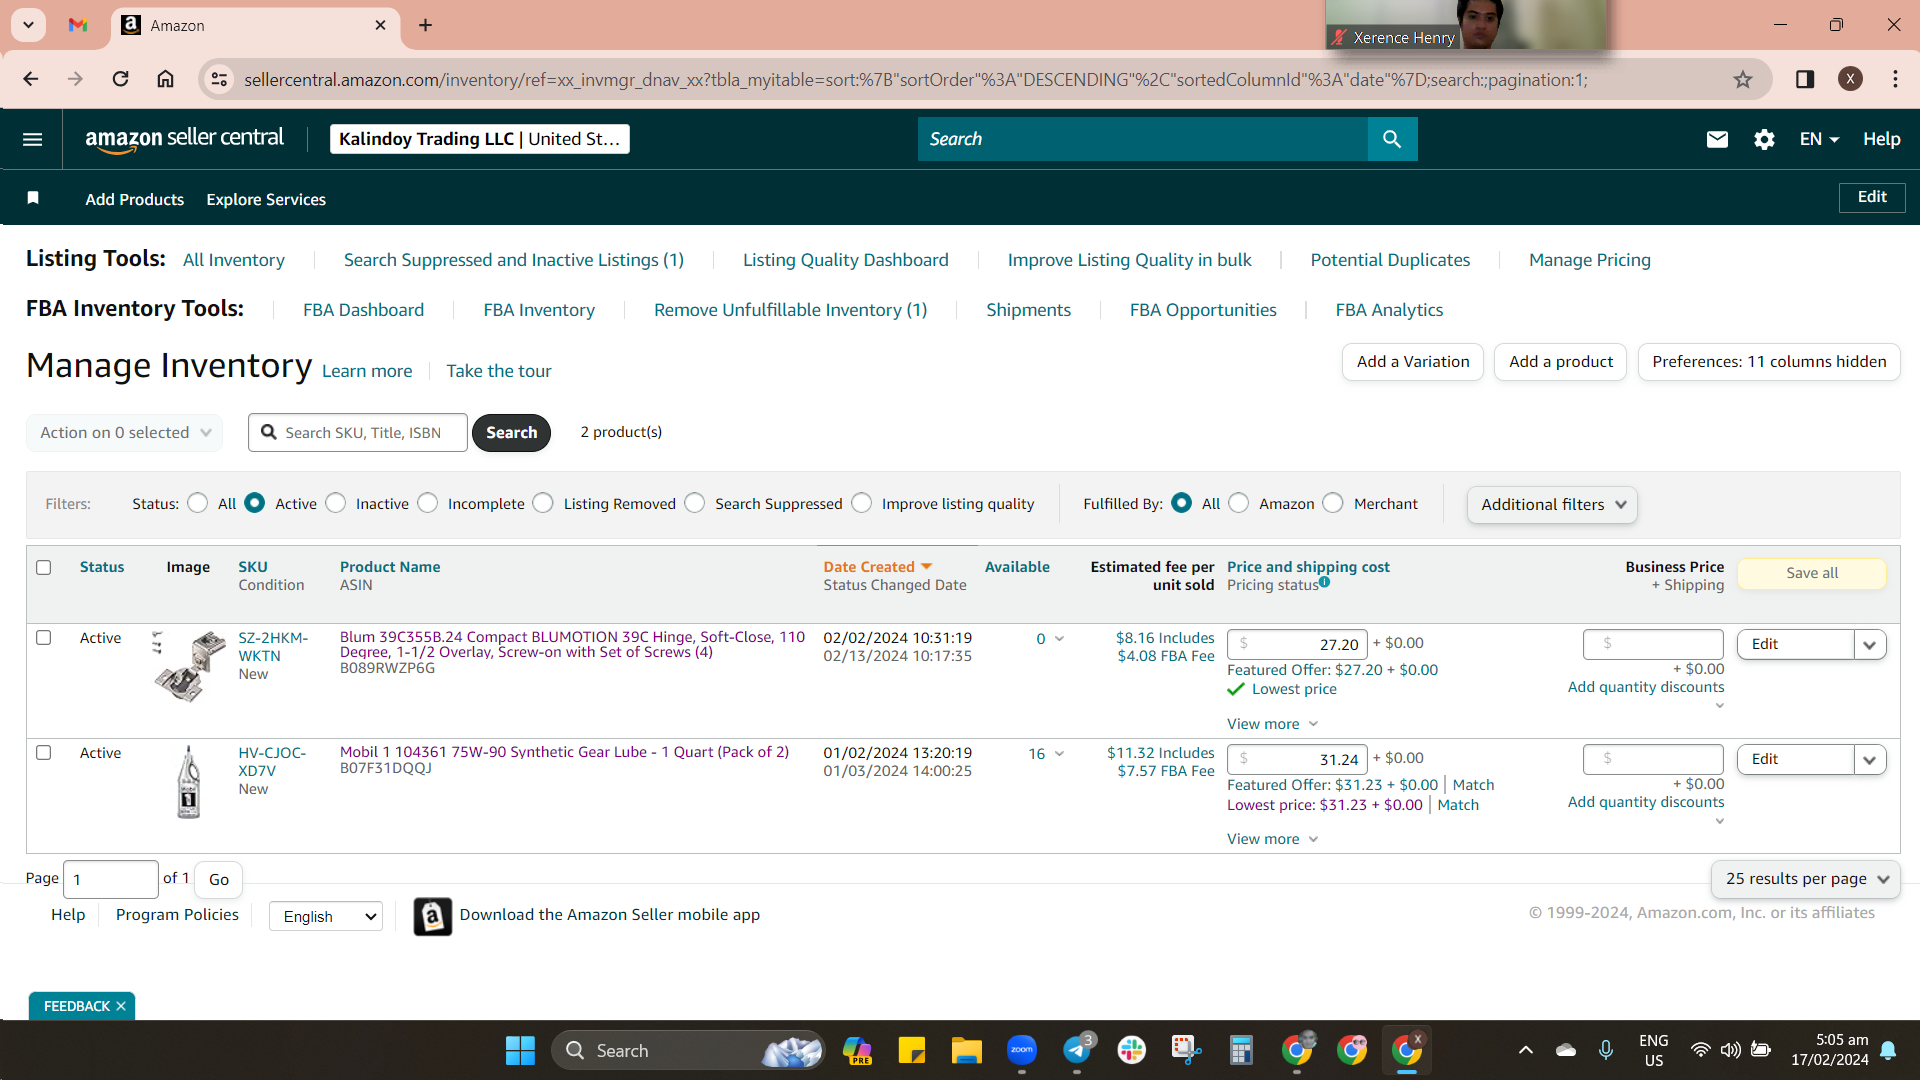Screen dimensions: 1920x1080
Task: Open the Action on 0 selected dropdown
Action: click(x=125, y=432)
